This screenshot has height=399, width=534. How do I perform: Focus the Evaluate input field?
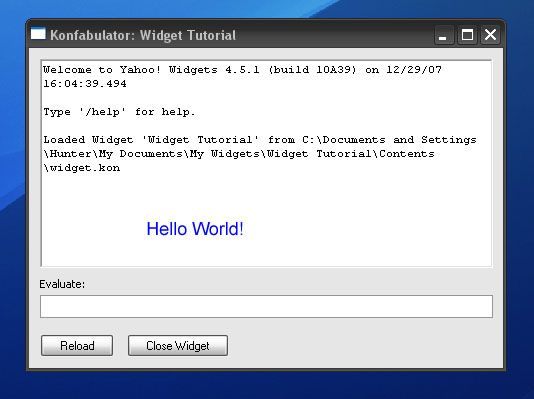pos(266,306)
